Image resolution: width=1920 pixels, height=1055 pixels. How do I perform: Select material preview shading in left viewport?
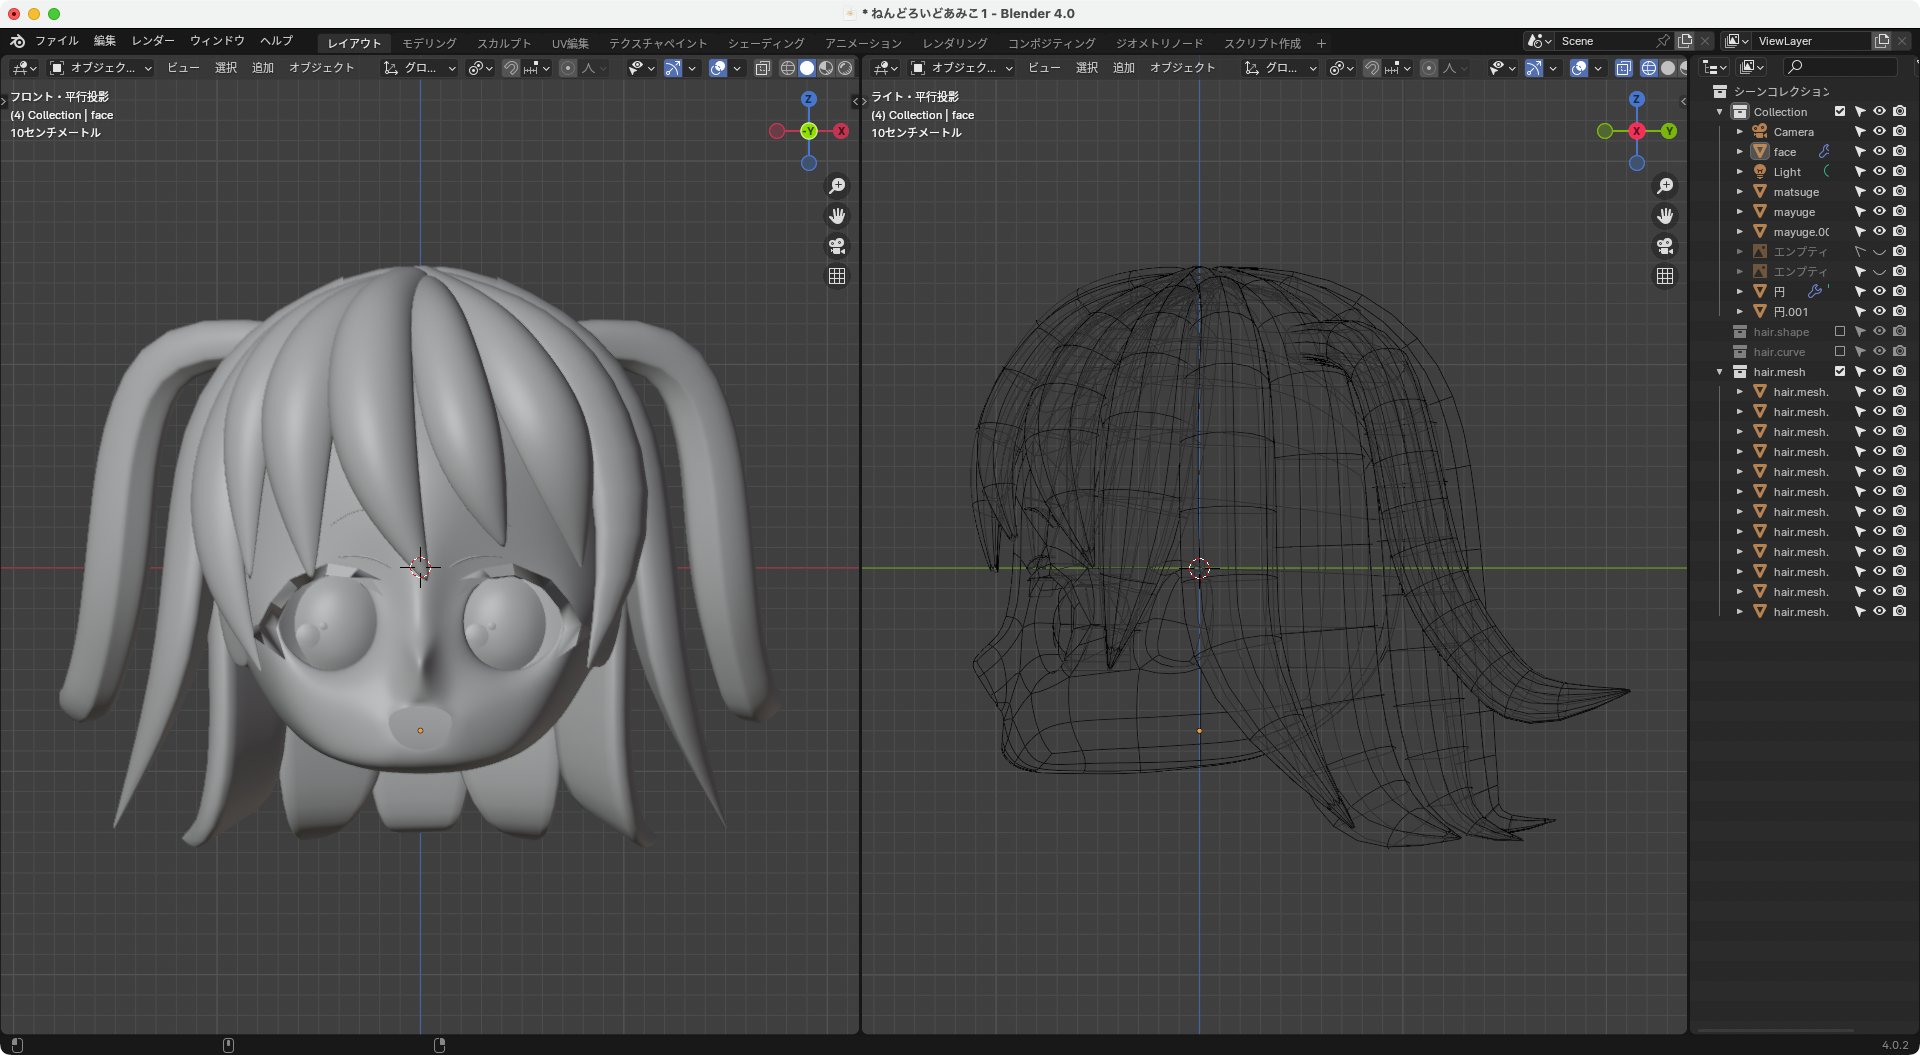pyautogui.click(x=826, y=68)
